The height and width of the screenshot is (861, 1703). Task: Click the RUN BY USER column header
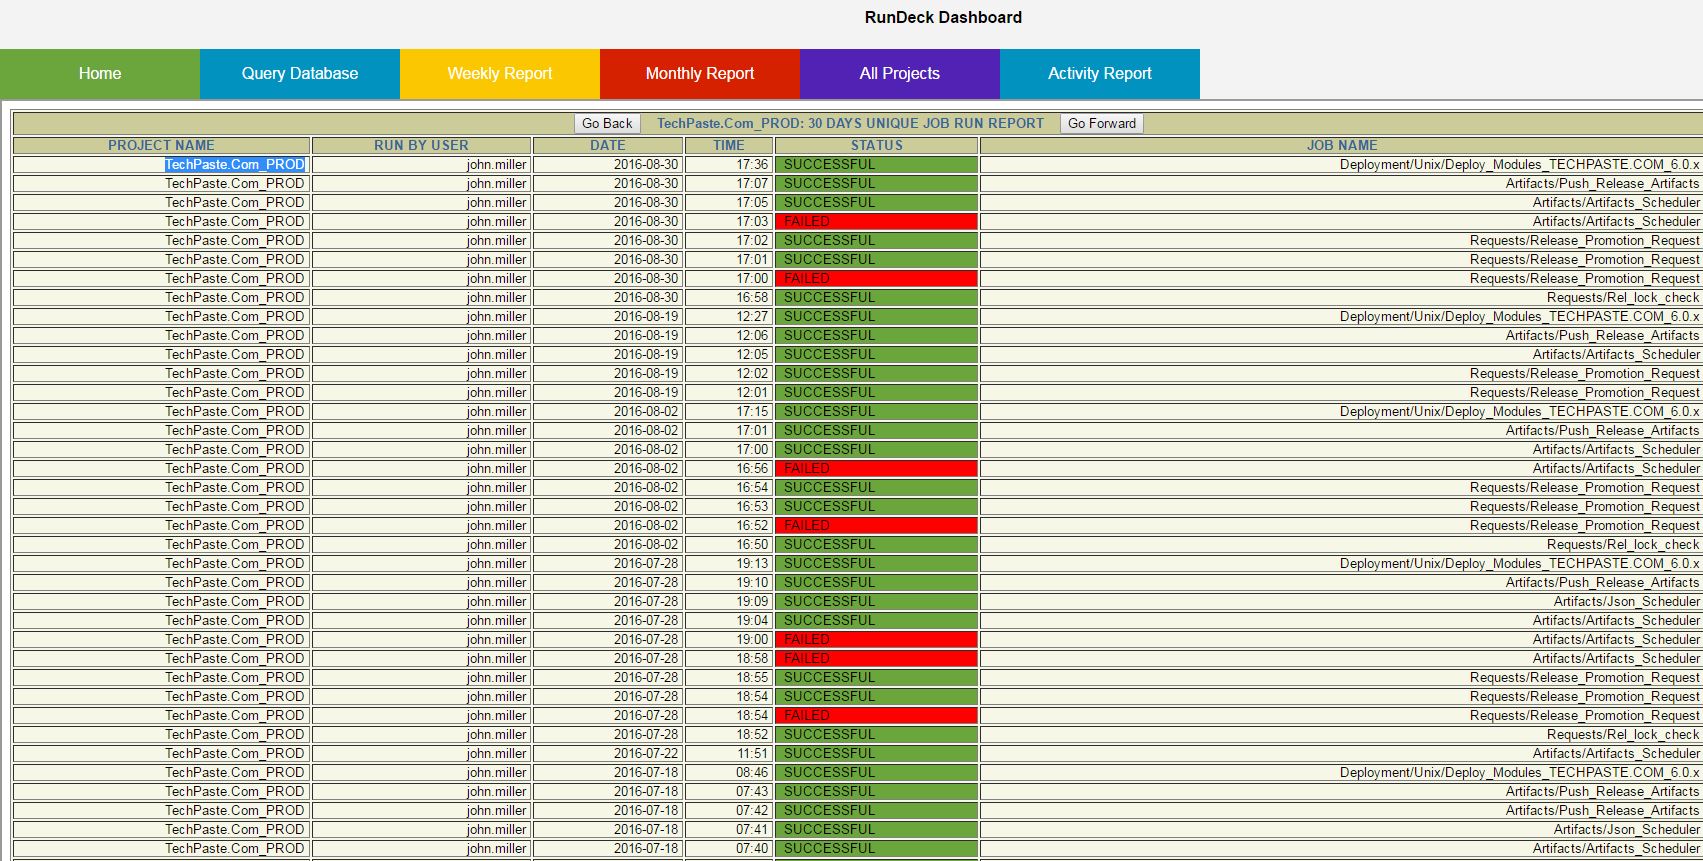pyautogui.click(x=421, y=146)
